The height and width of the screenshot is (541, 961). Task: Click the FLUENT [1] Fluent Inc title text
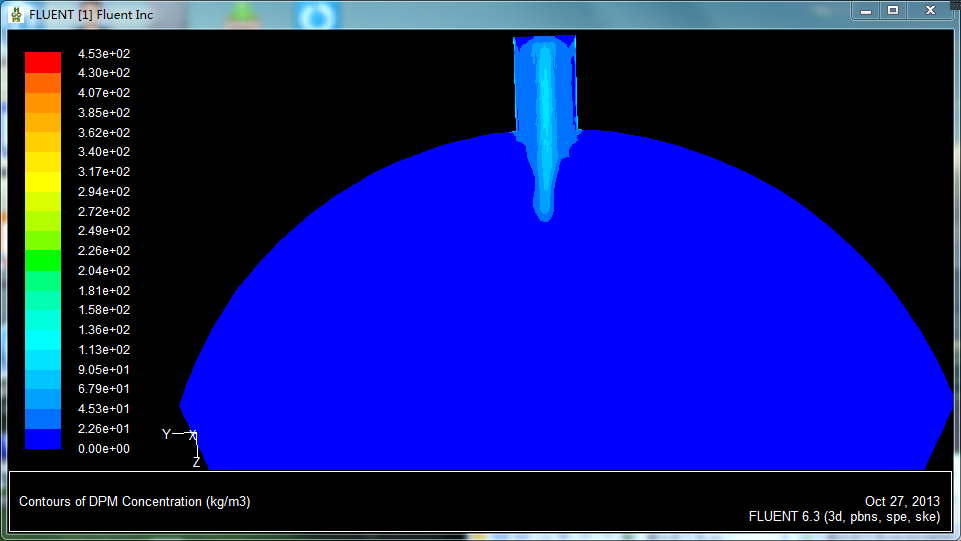click(91, 15)
